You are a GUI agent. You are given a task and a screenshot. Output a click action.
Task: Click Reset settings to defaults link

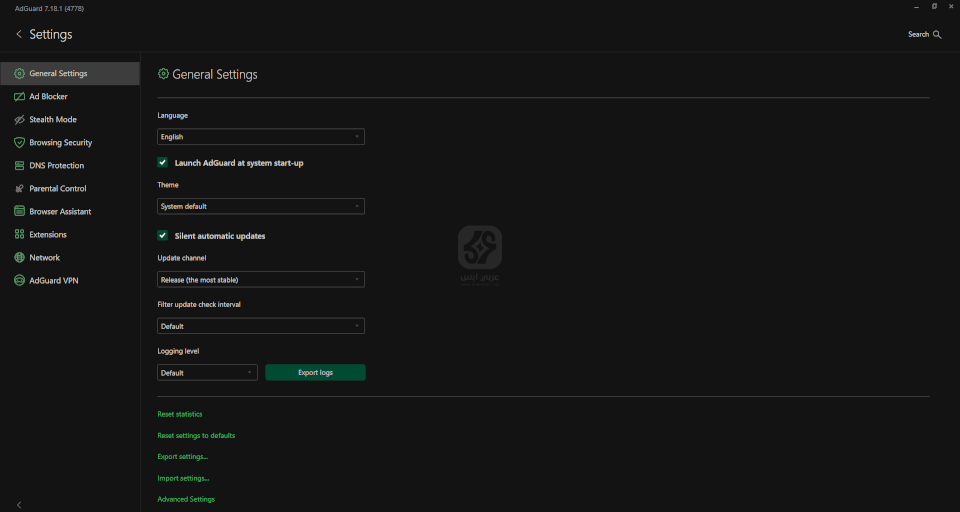click(196, 435)
